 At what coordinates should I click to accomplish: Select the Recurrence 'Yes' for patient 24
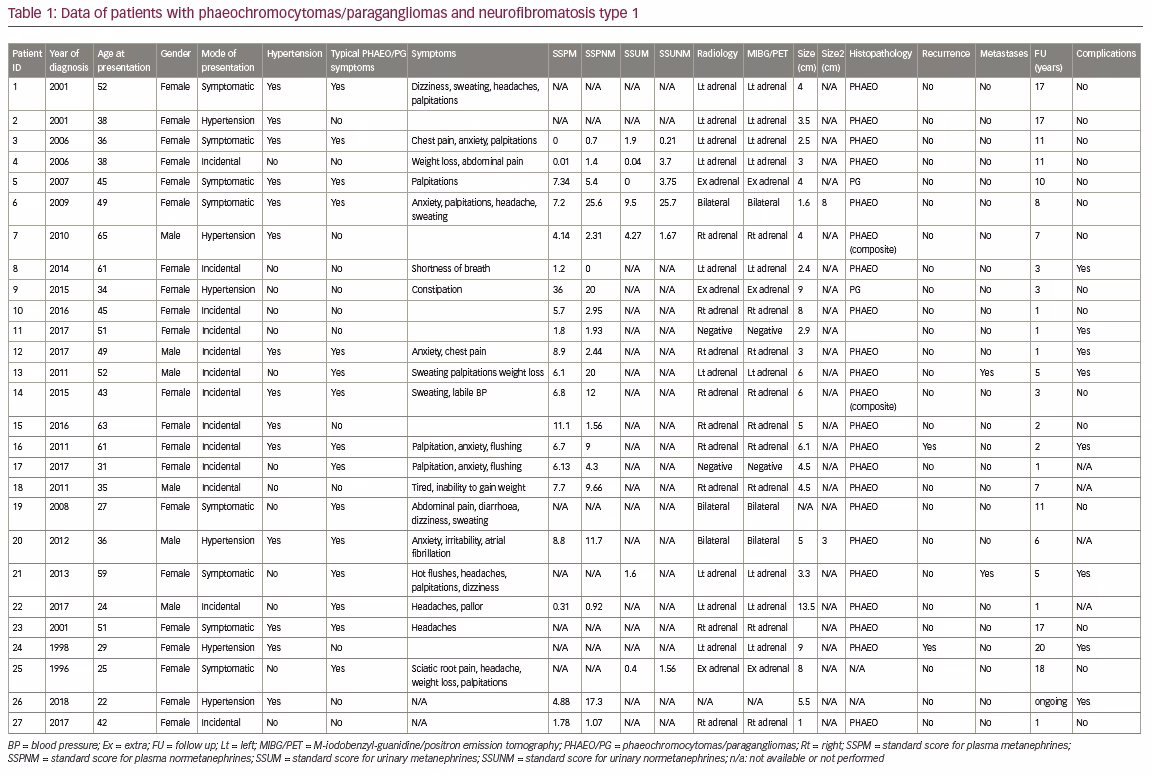929,647
